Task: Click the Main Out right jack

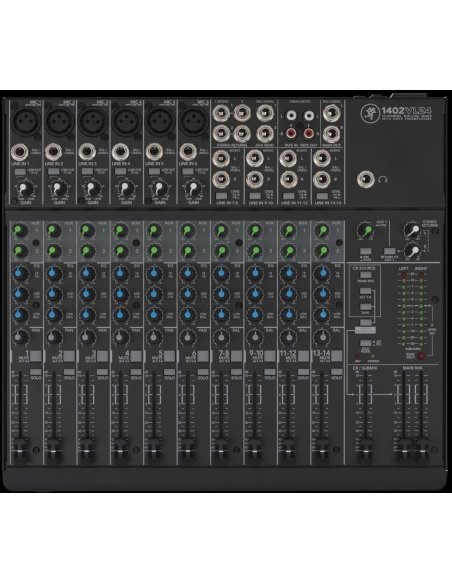Action: (331, 133)
